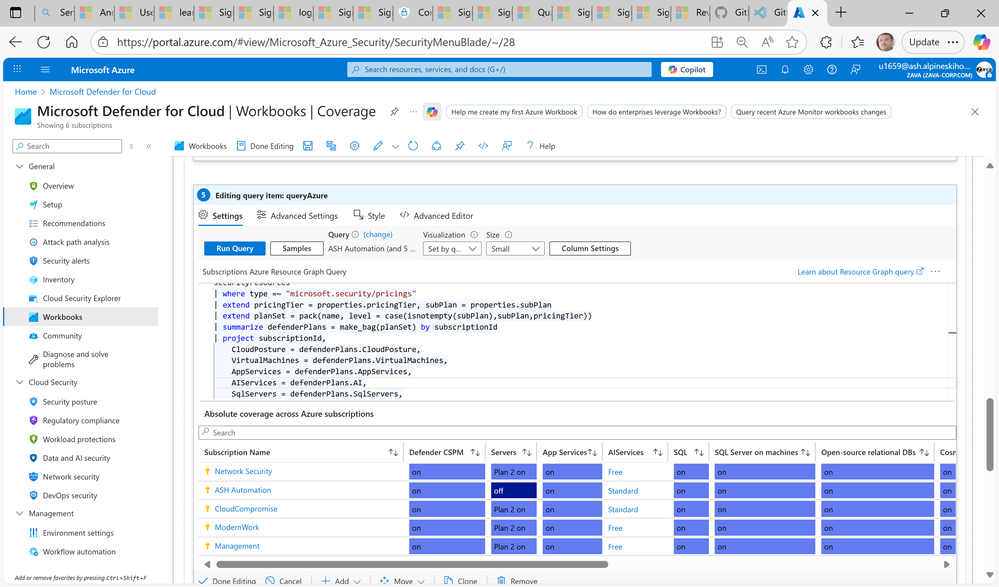Viewport: 999px width, 587px height.
Task: Open the Visualization dropdown
Action: coord(451,248)
